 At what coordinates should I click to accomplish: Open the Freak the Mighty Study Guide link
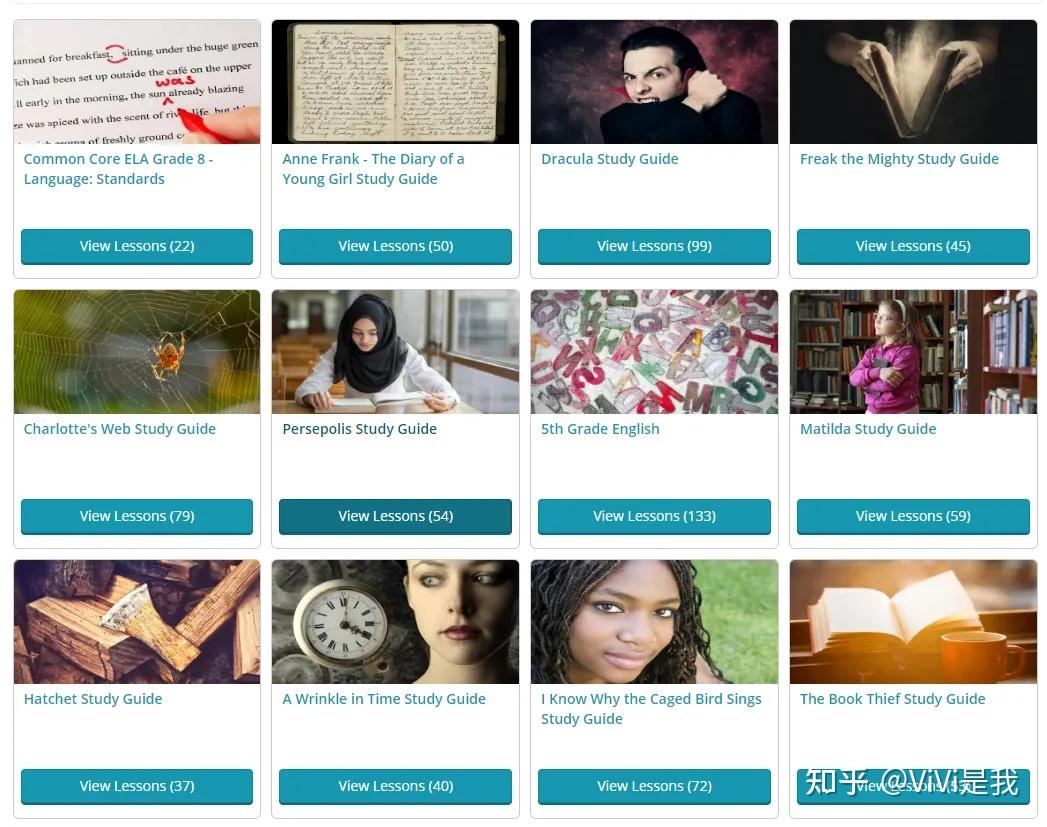(x=899, y=159)
